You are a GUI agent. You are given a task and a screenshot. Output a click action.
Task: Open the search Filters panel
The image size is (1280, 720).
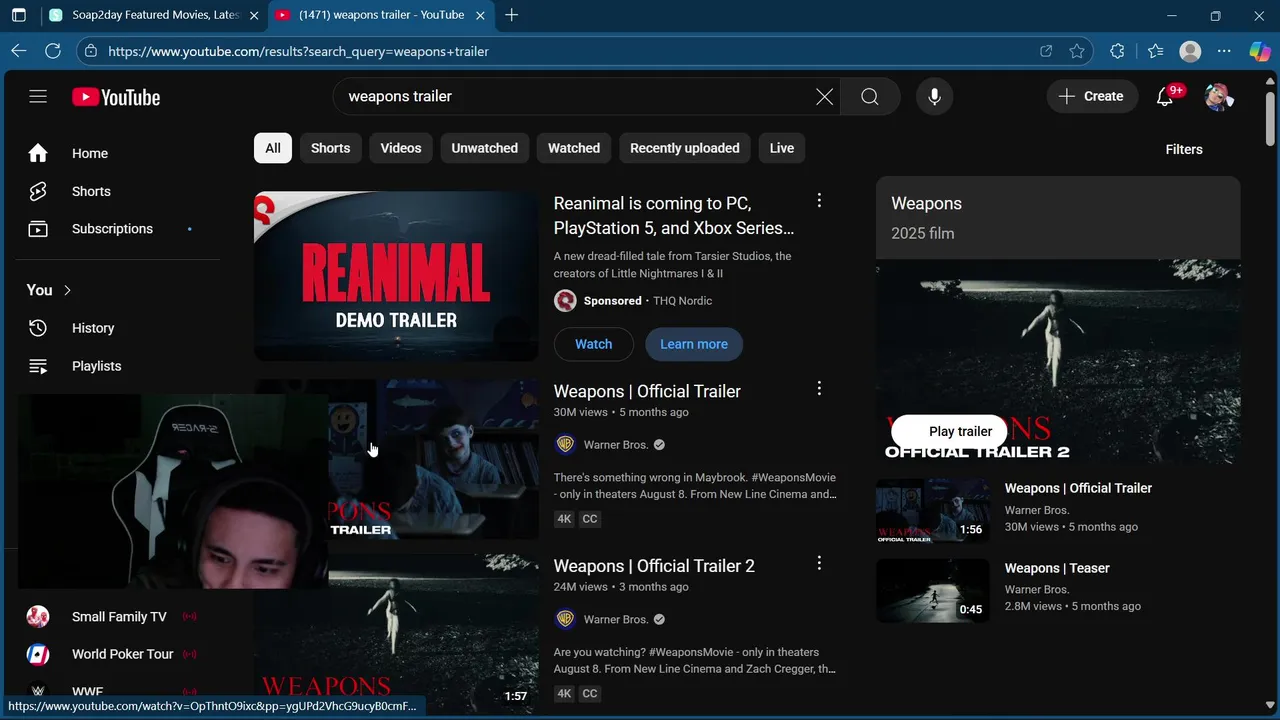[x=1184, y=149]
